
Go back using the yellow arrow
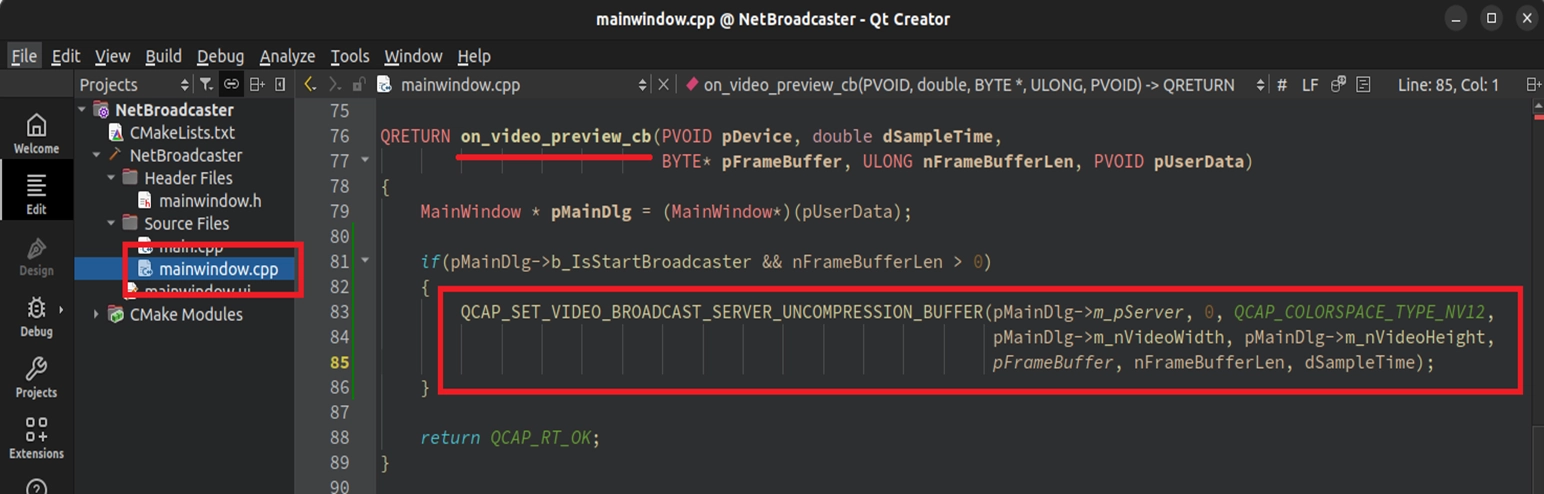311,85
